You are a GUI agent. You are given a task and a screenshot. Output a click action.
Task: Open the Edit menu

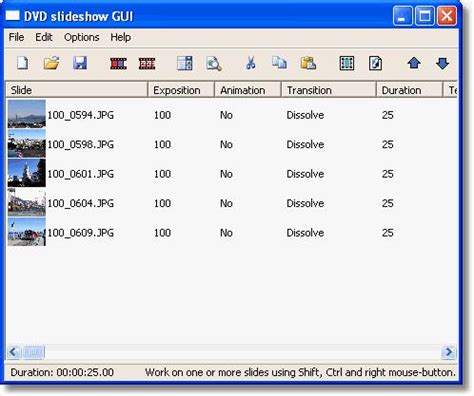[x=44, y=37]
